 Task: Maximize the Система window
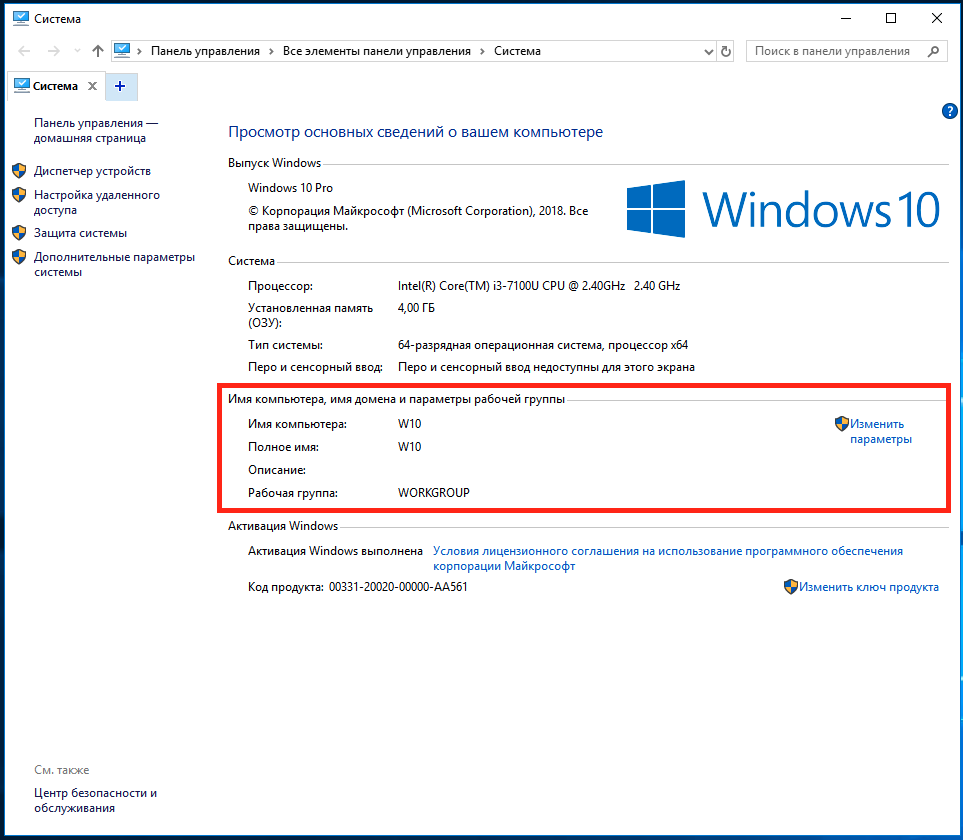coord(891,18)
